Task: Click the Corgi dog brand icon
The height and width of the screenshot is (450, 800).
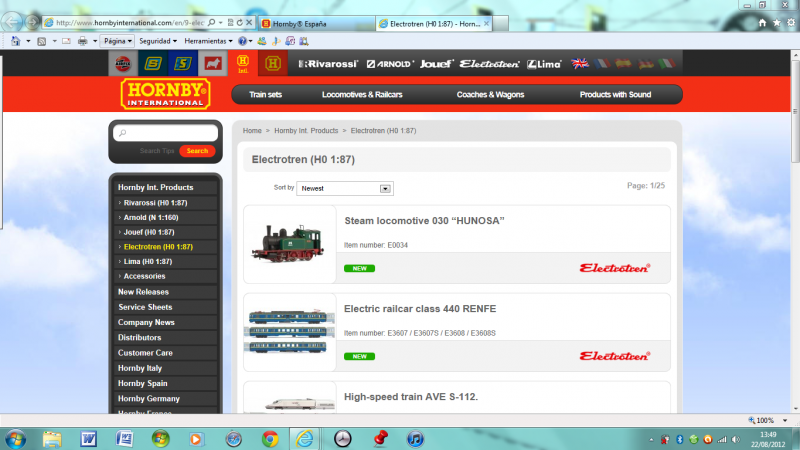Action: (213, 64)
